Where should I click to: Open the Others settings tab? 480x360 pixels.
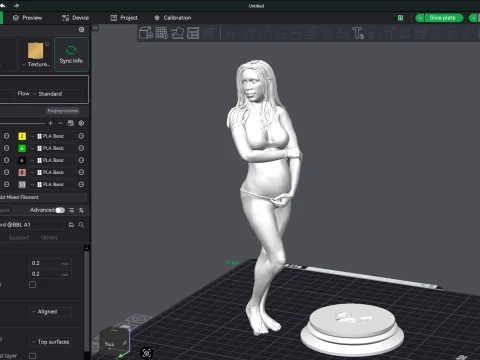49,238
